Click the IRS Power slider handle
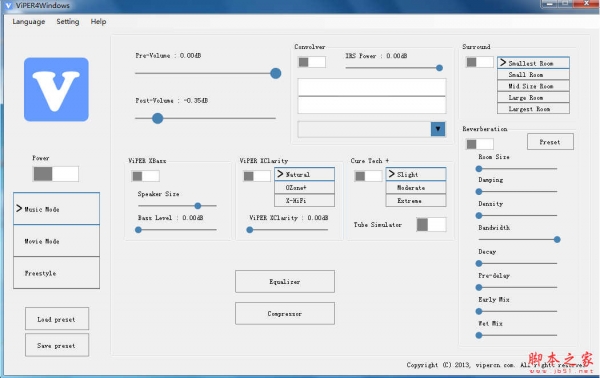The width and height of the screenshot is (600, 378). (x=439, y=68)
